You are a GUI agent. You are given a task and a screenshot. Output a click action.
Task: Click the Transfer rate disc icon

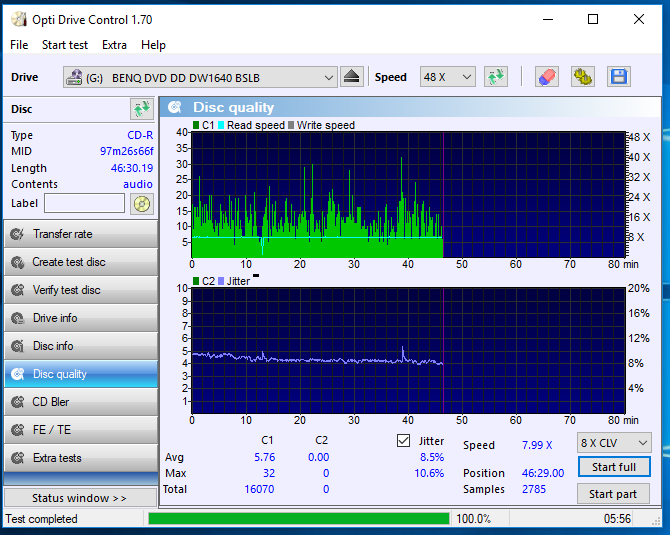click(x=18, y=234)
